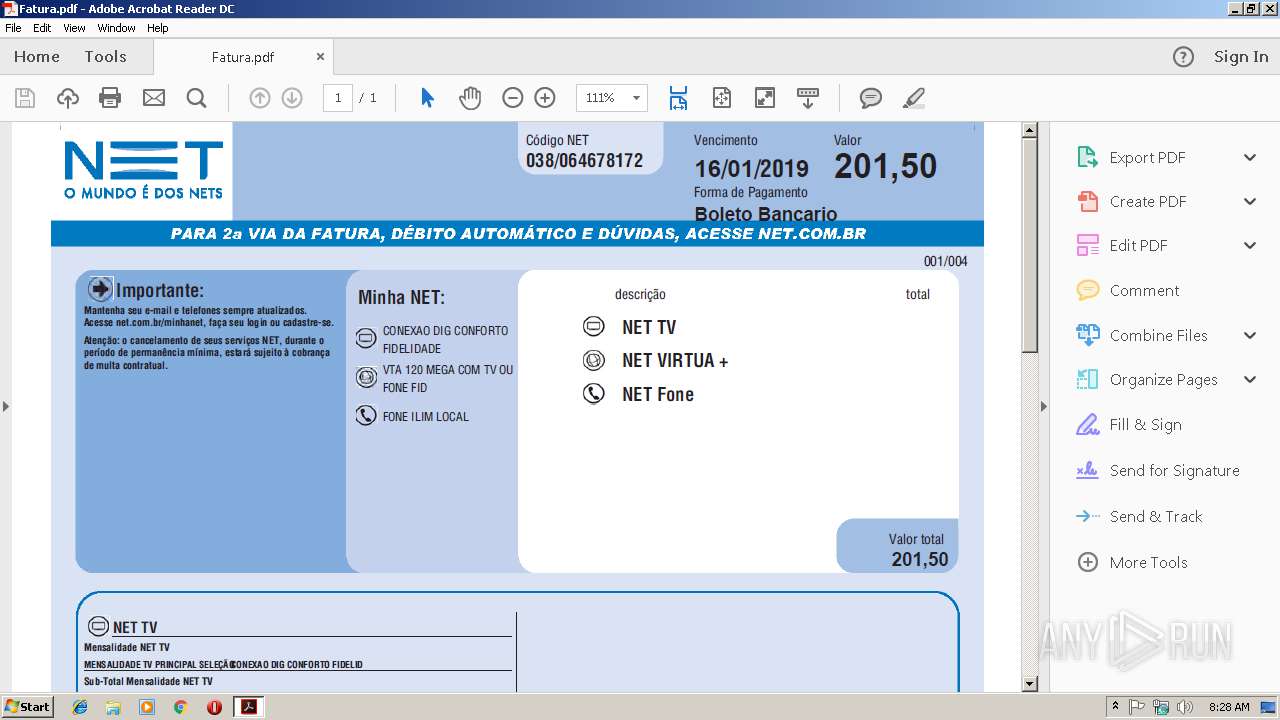
Task: Open the read mode download-style icon
Action: pos(808,98)
